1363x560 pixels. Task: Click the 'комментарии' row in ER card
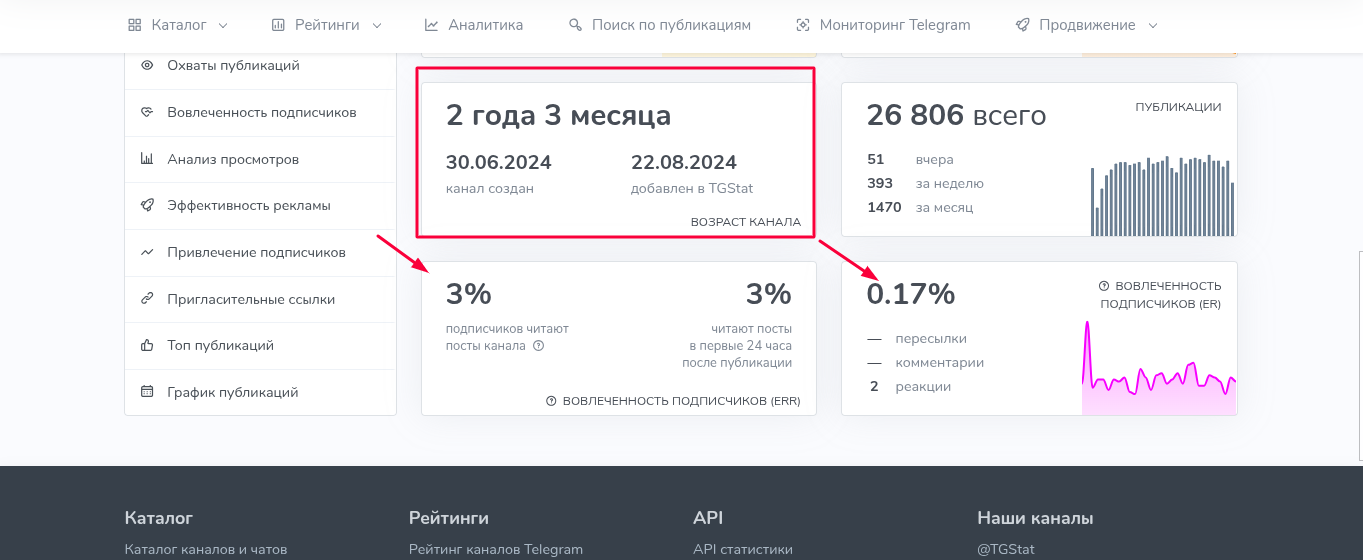[x=926, y=362]
